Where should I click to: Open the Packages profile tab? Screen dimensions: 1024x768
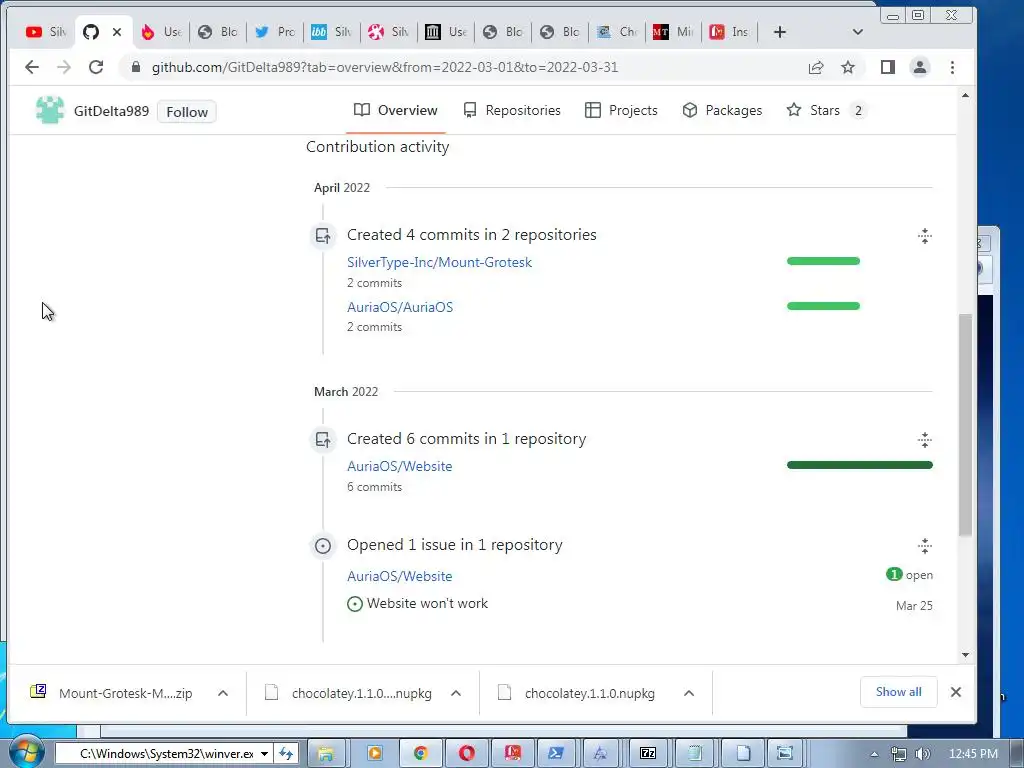pos(722,110)
